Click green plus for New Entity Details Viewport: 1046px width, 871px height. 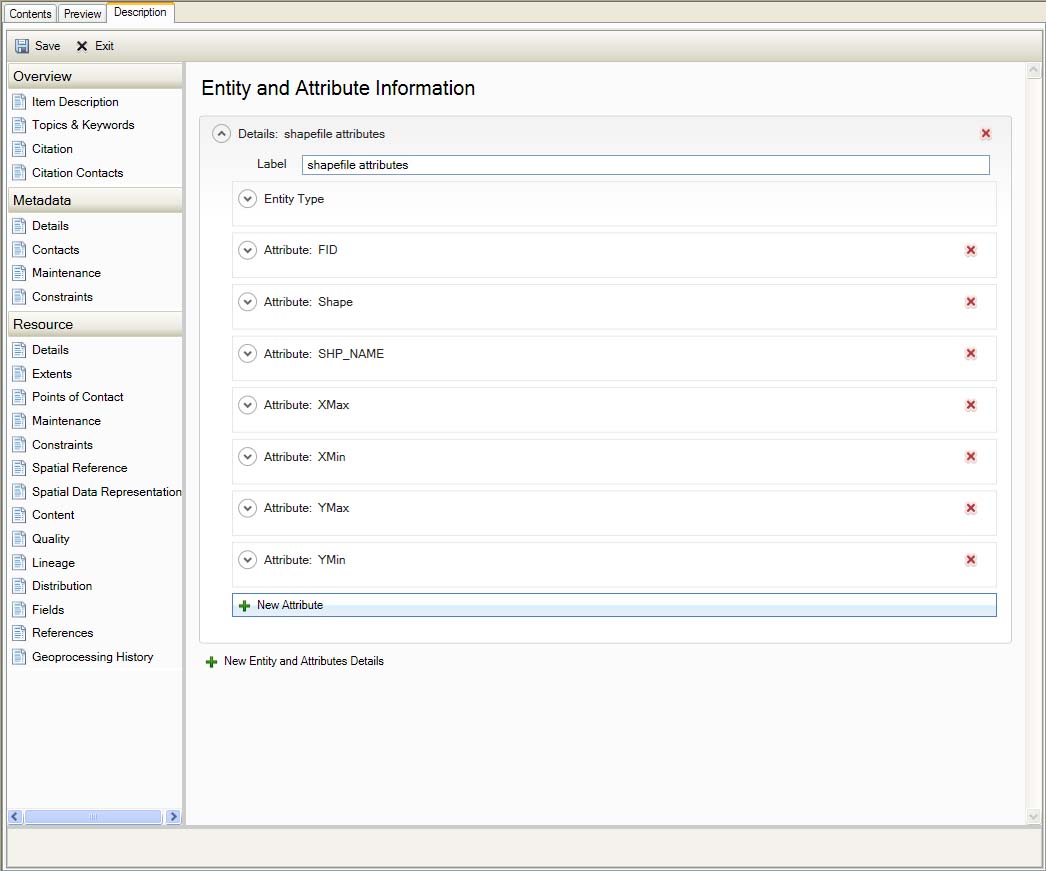211,662
